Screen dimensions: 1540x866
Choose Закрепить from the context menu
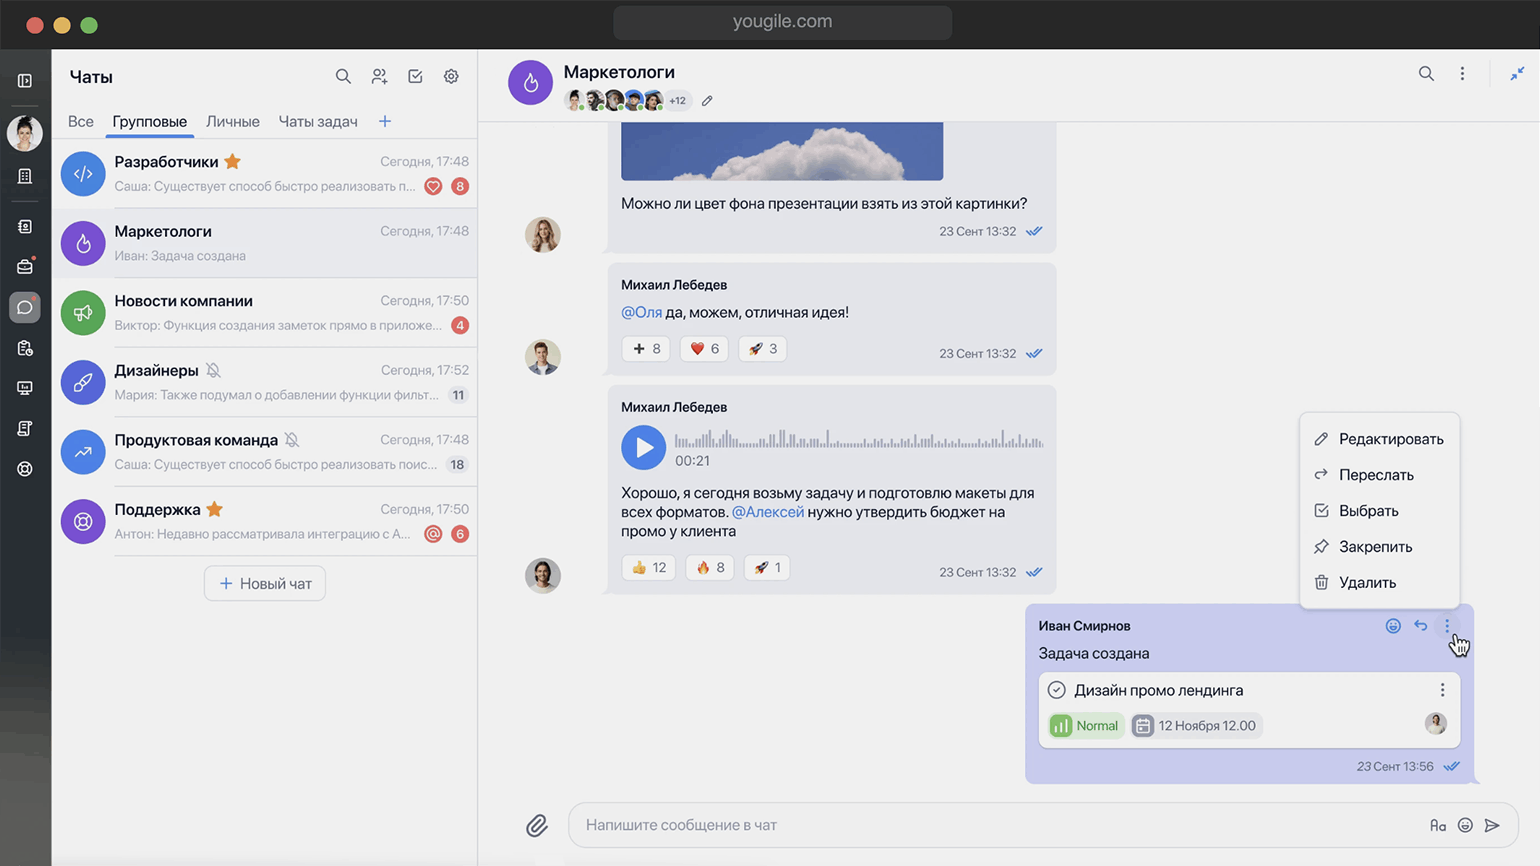[x=1375, y=547]
